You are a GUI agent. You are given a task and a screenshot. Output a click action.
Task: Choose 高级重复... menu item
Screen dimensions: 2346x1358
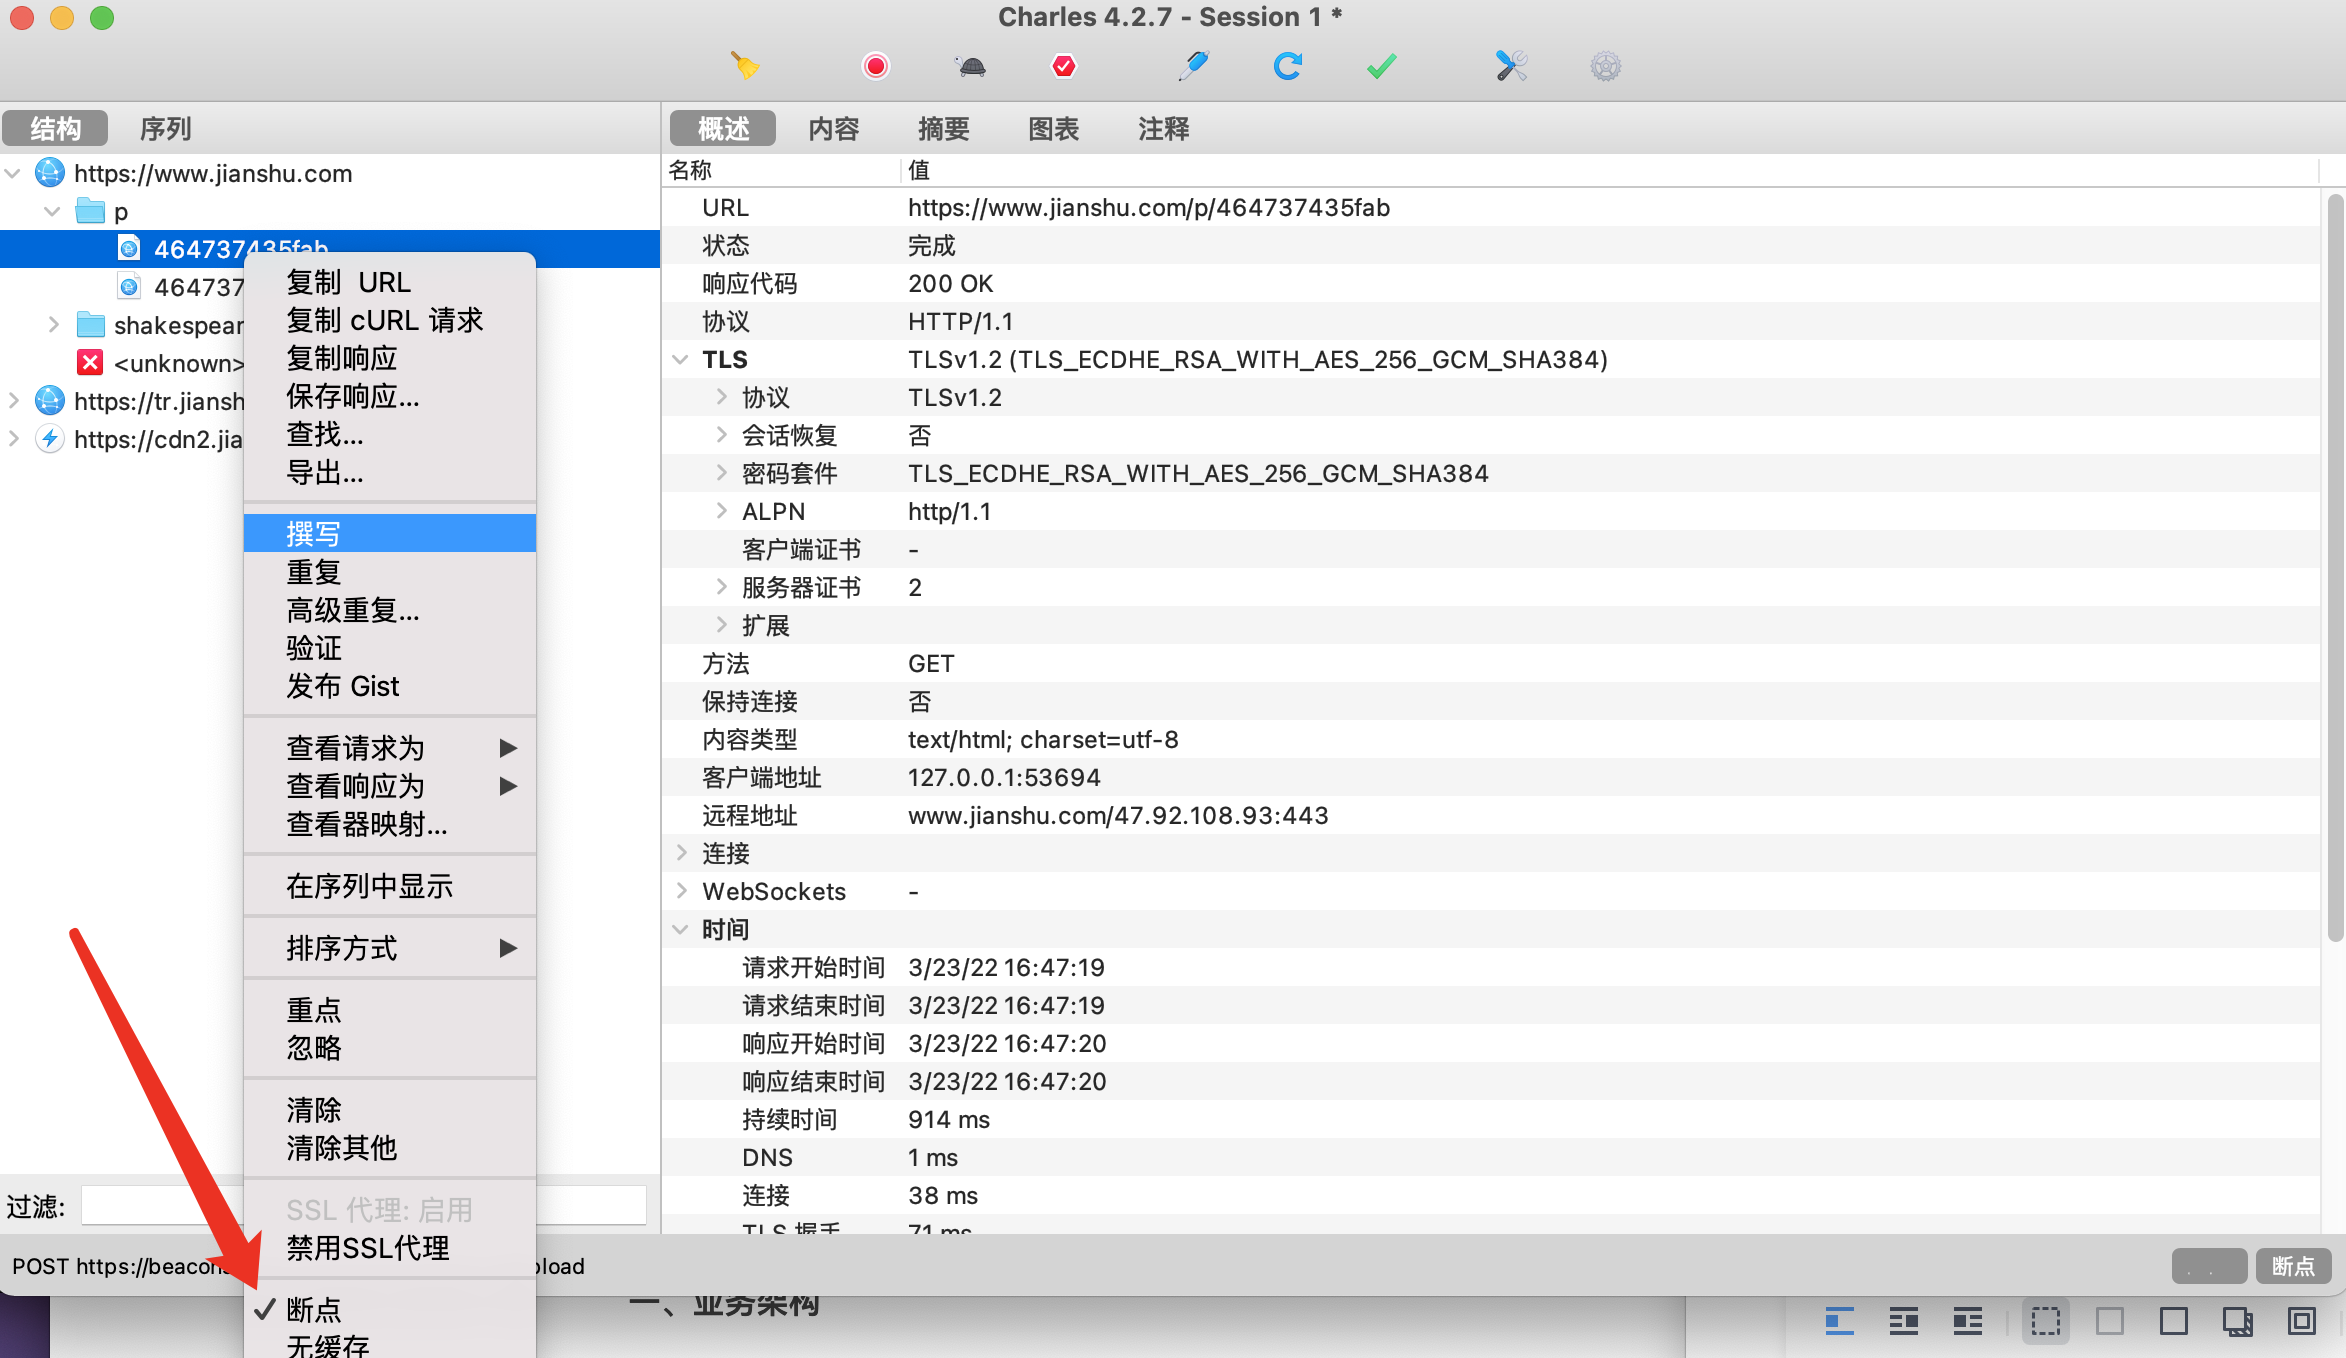tap(390, 610)
